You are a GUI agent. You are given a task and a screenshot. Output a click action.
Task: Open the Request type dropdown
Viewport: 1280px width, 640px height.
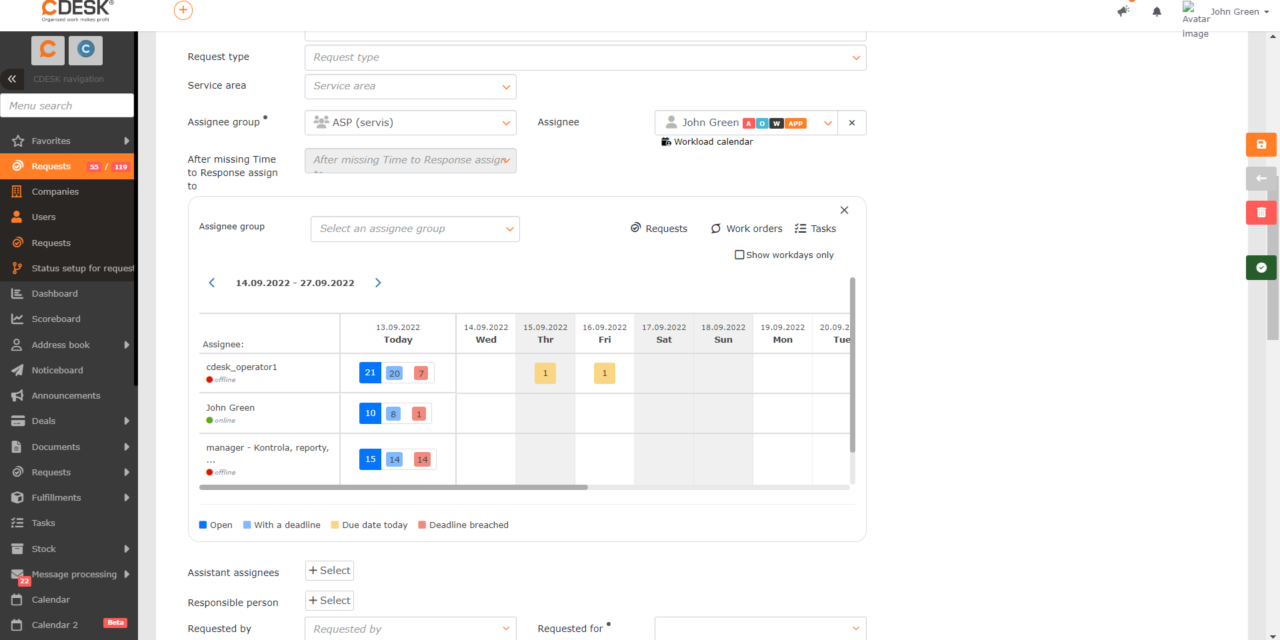(x=585, y=58)
